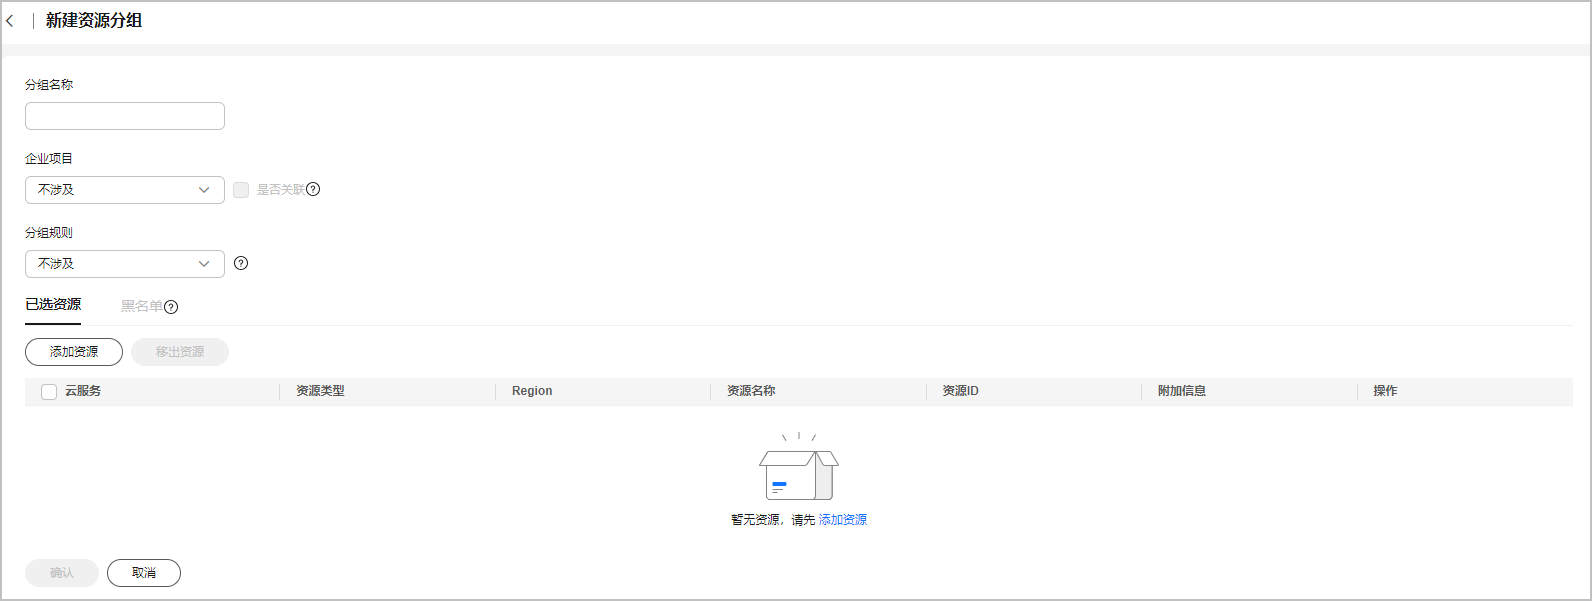
Task: Click the 移出资源 button
Action: click(x=180, y=352)
